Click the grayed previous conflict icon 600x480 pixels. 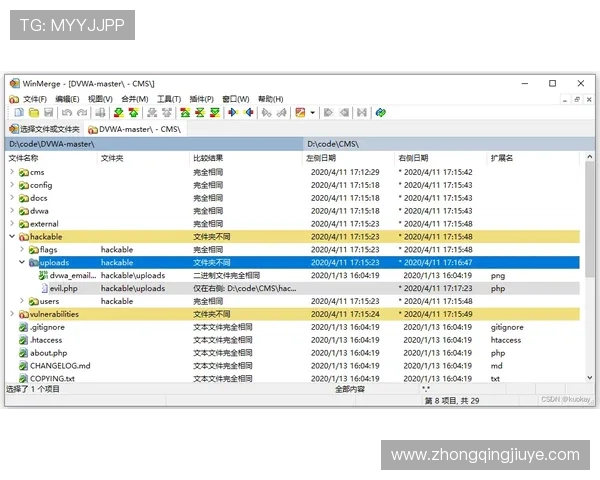pyautogui.click(x=167, y=113)
